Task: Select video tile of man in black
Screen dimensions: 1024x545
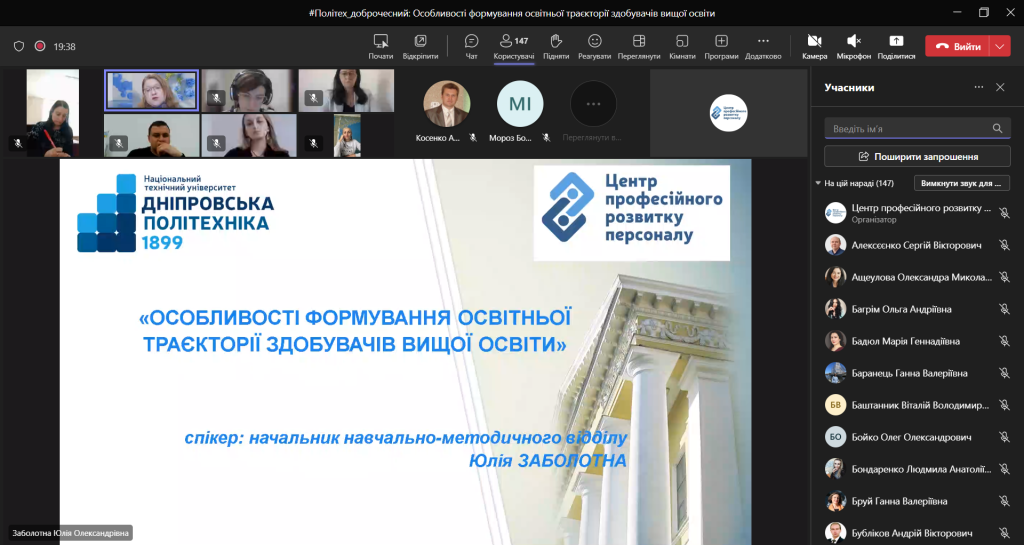Action: [x=152, y=135]
